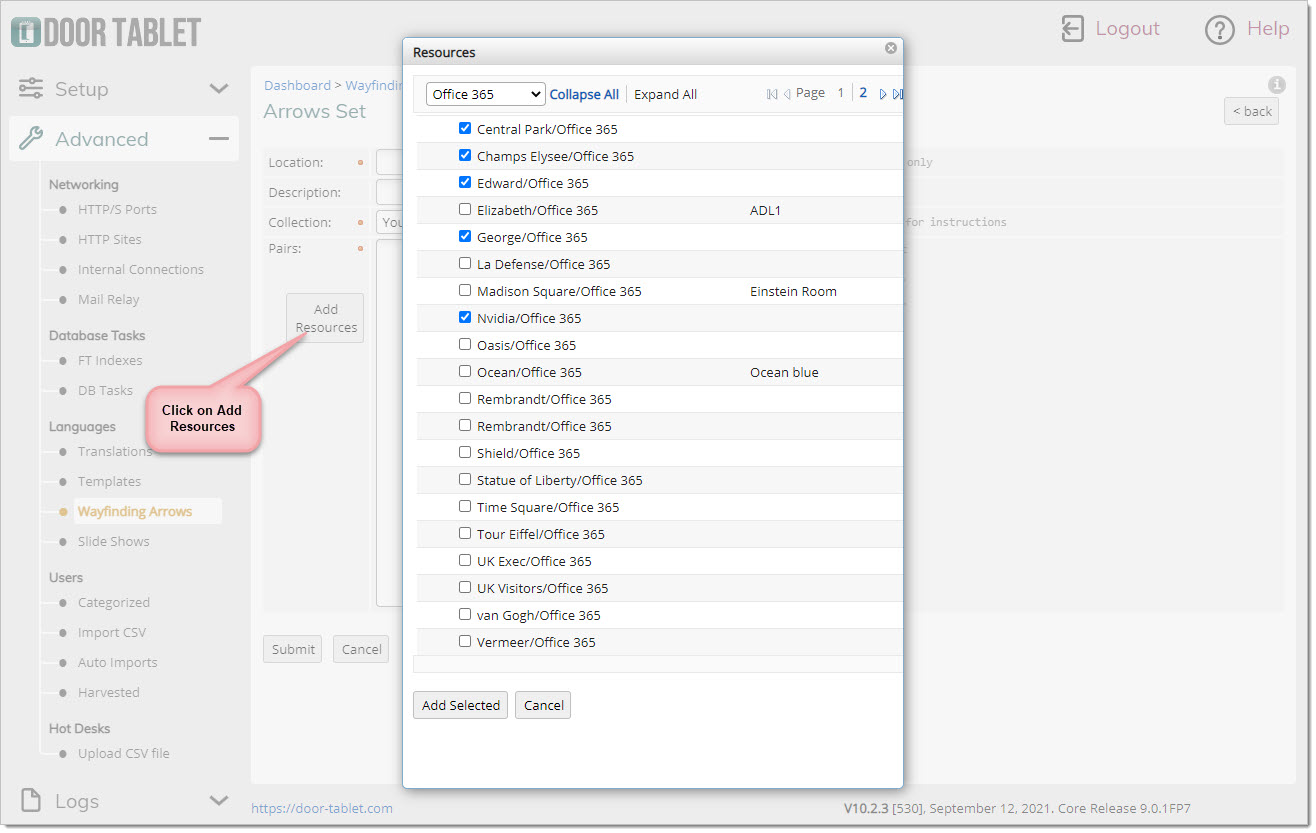Uncheck Champs Elysee/Office 365
Image resolution: width=1316 pixels, height=833 pixels.
coord(465,155)
